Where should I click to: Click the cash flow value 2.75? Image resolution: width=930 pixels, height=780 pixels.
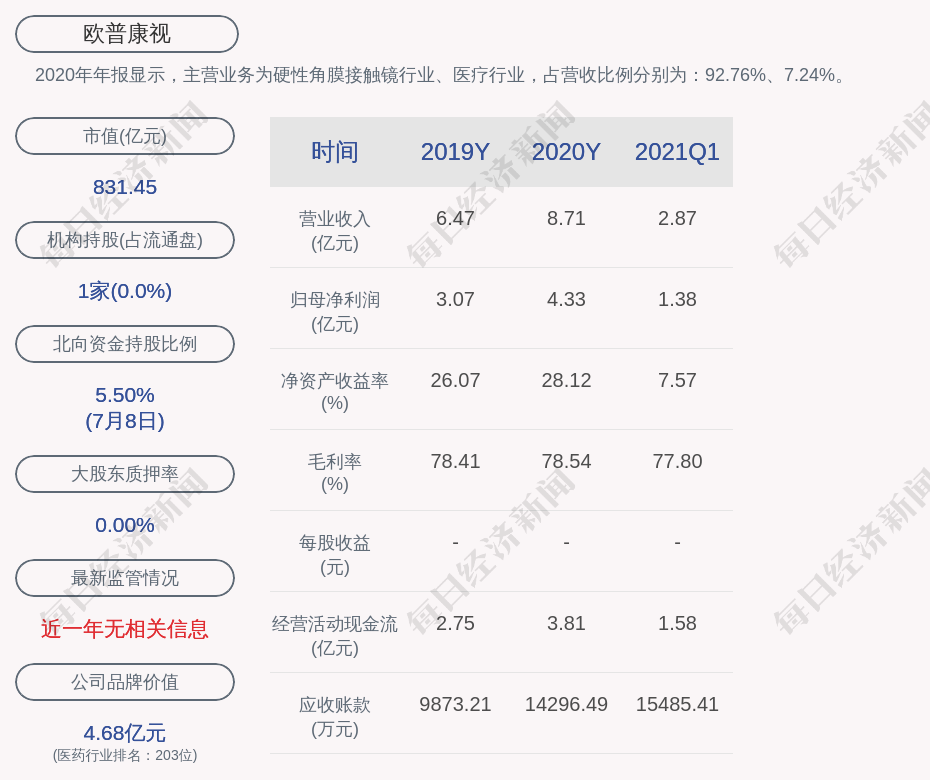coord(456,623)
